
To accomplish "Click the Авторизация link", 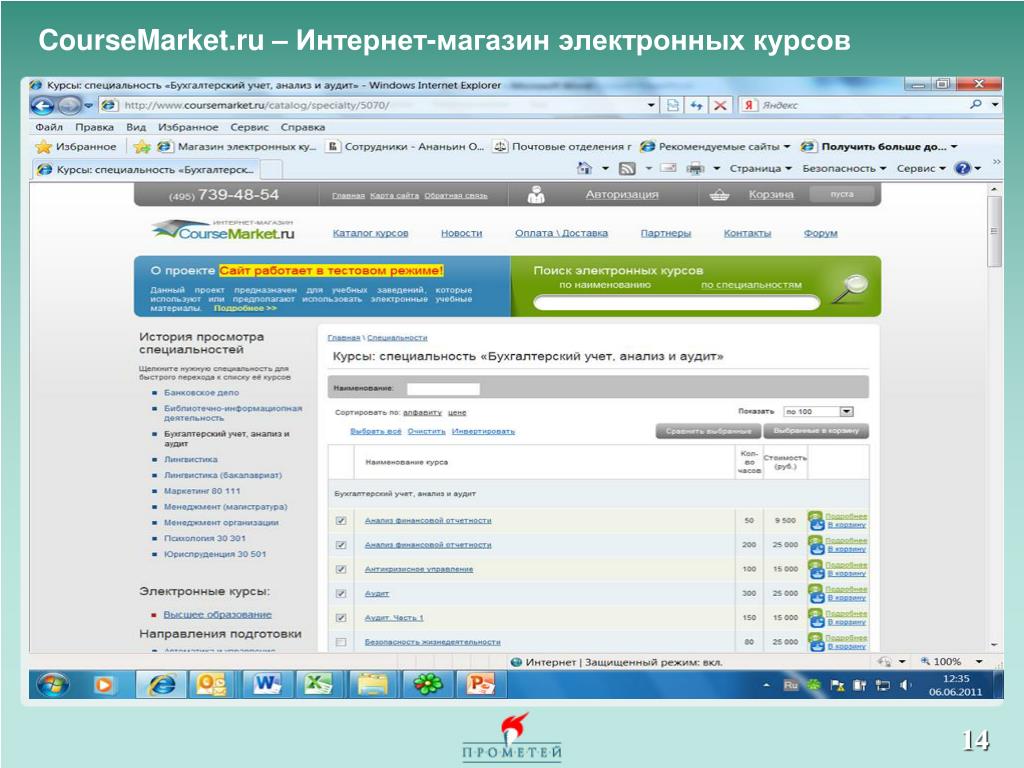I will click(622, 195).
